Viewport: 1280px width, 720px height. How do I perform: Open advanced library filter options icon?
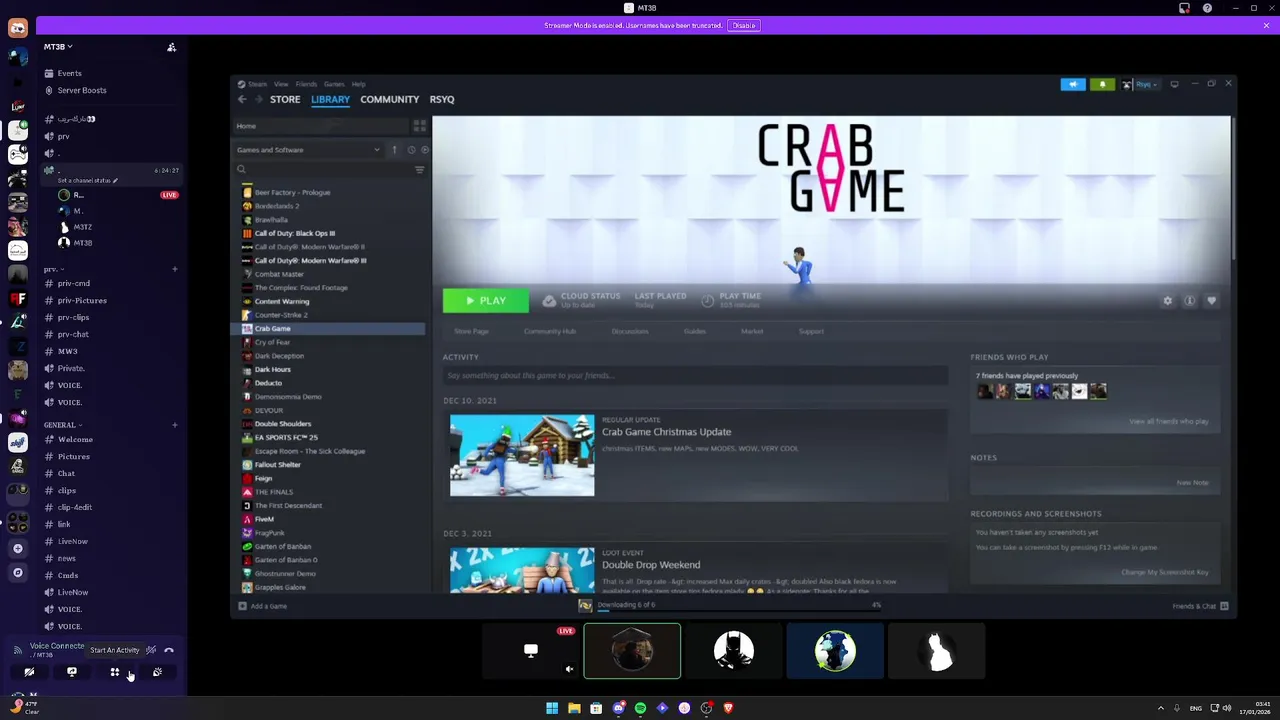click(x=420, y=170)
